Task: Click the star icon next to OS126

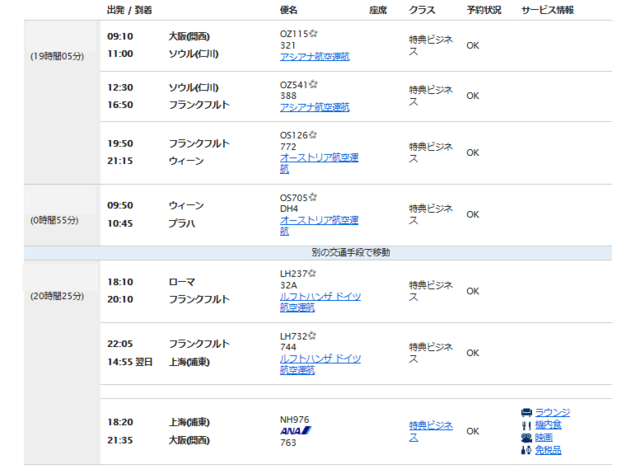Action: click(x=313, y=135)
